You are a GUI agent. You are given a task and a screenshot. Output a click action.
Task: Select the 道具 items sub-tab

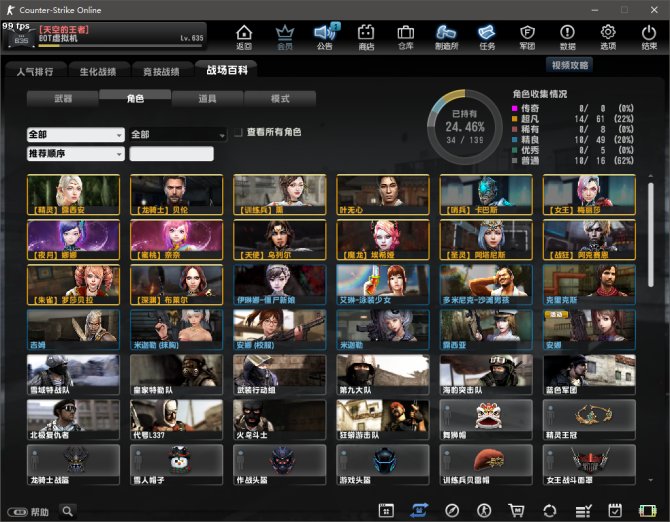[x=207, y=99]
